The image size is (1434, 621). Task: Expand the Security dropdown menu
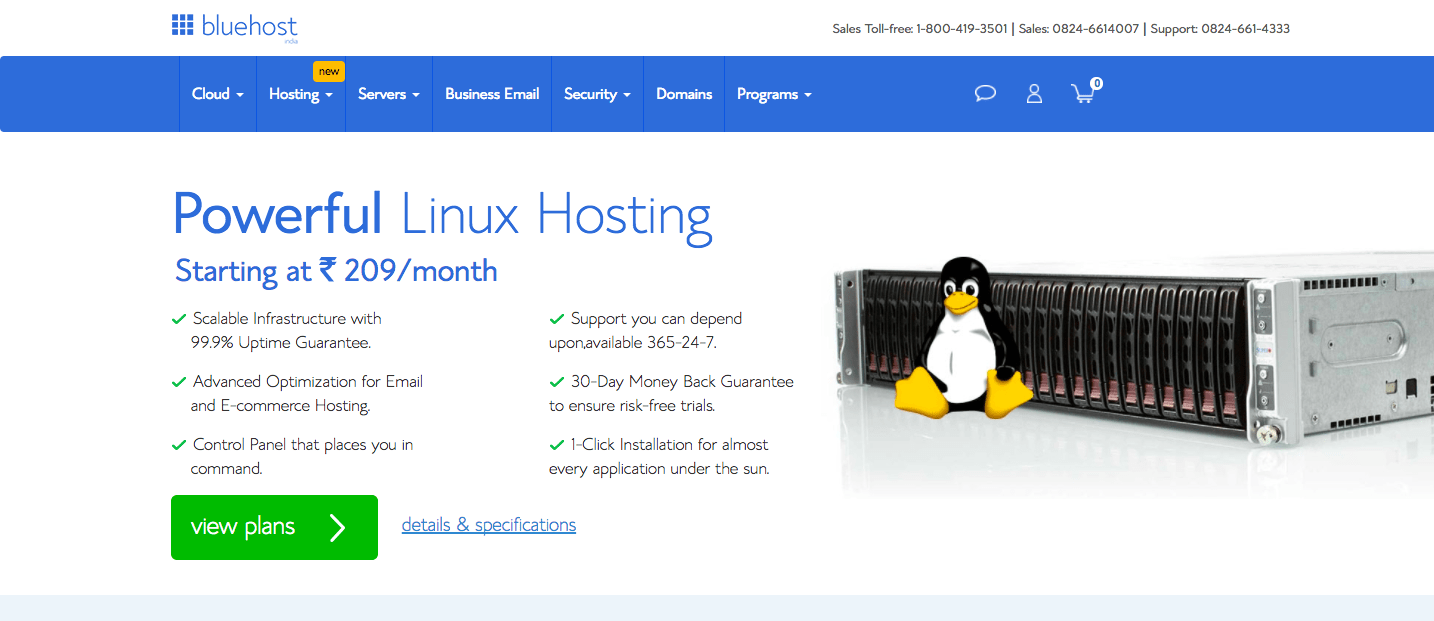pos(597,94)
